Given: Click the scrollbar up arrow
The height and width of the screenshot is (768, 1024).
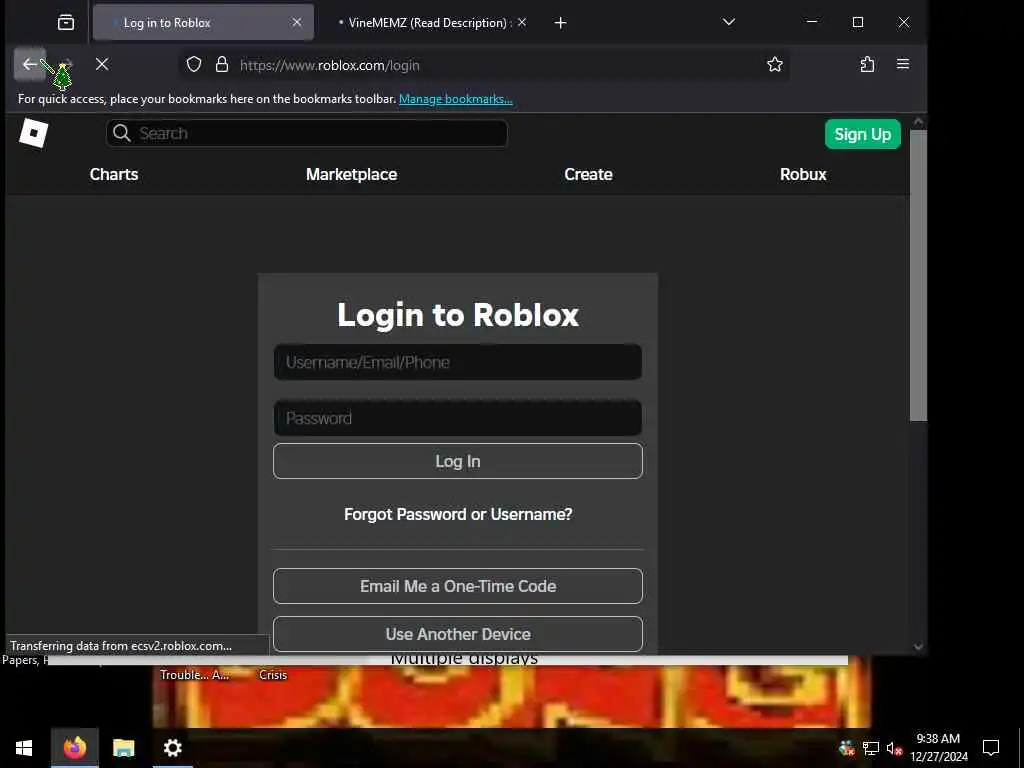Looking at the screenshot, I should [918, 121].
